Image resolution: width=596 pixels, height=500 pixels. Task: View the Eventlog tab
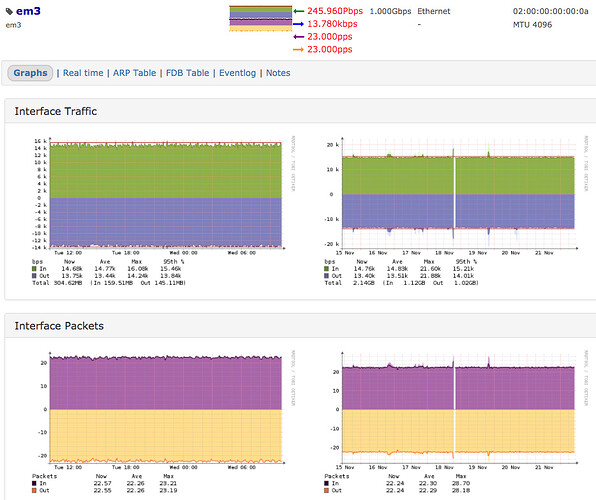[x=238, y=73]
